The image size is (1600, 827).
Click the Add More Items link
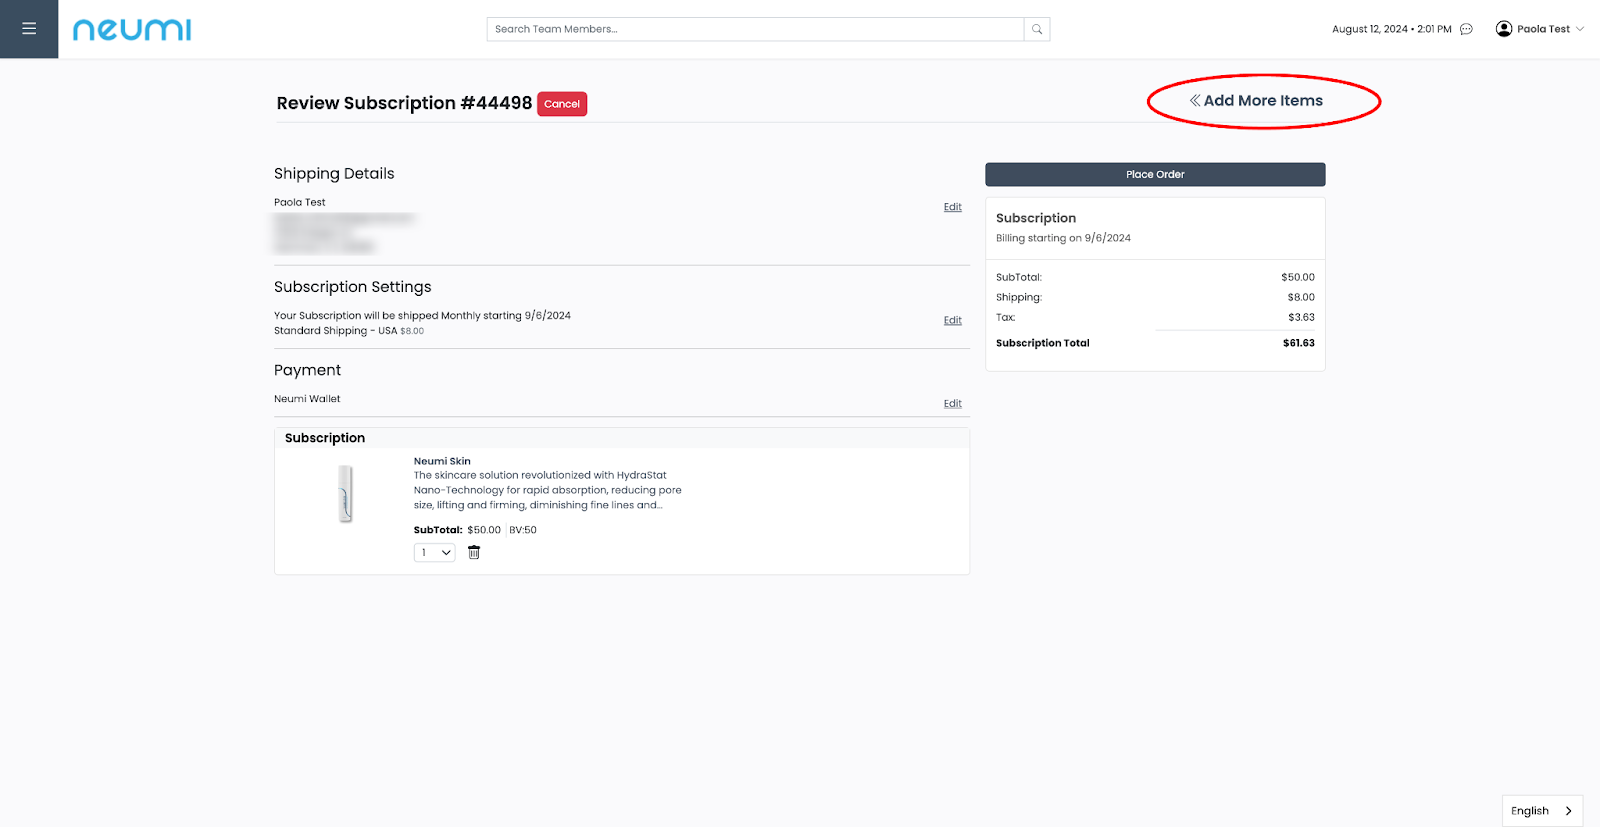click(x=1263, y=101)
